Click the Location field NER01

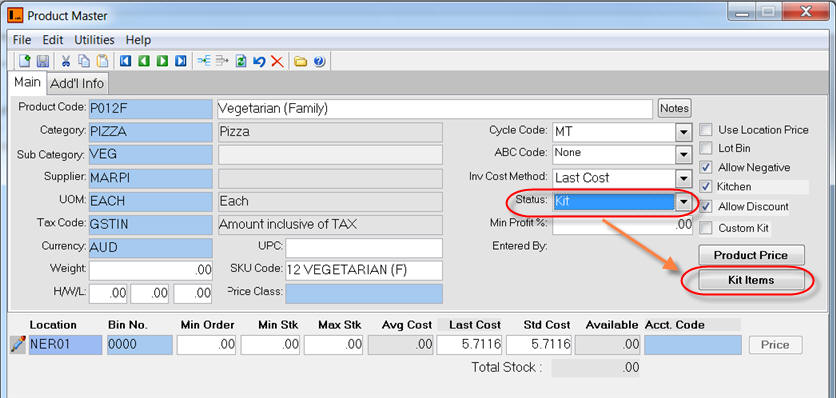pyautogui.click(x=65, y=345)
